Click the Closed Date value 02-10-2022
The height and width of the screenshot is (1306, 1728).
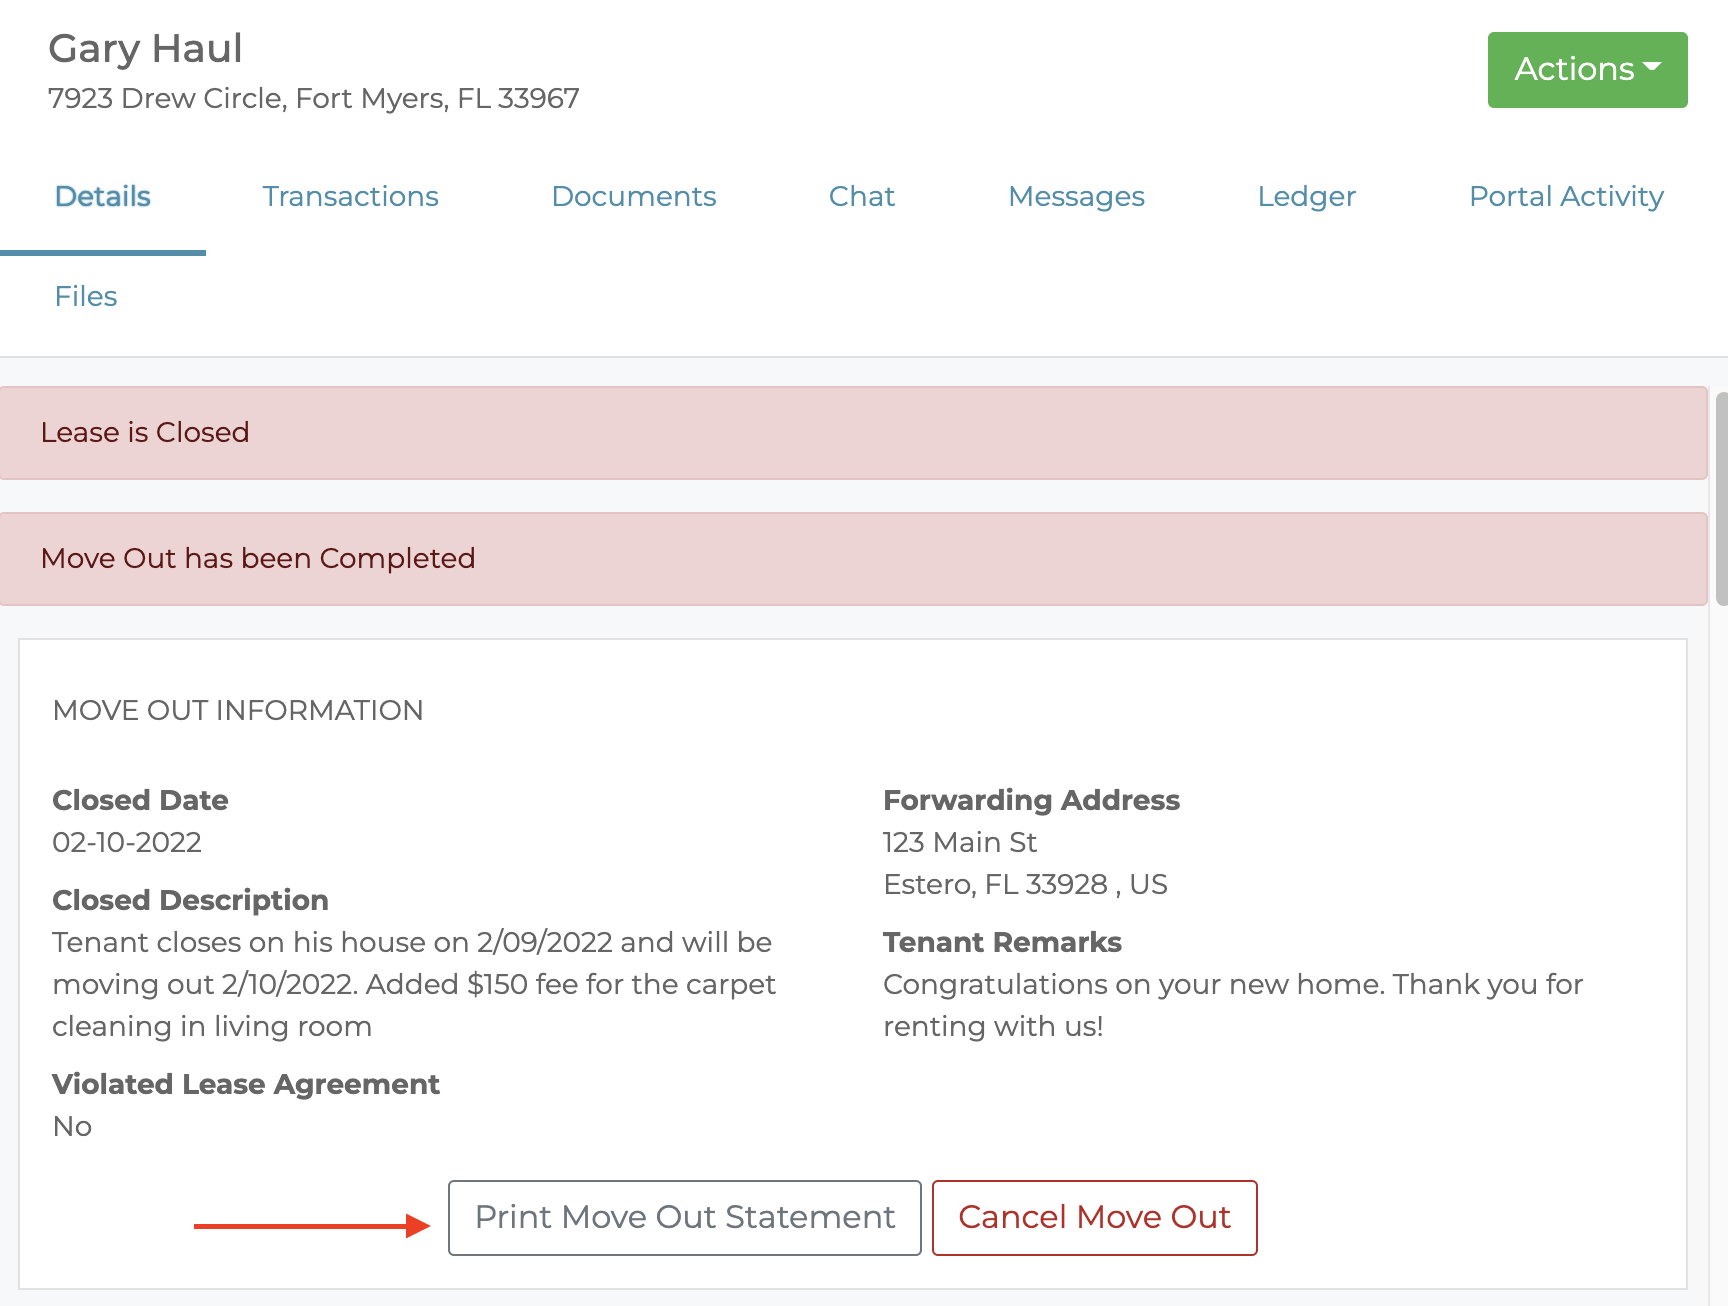click(x=127, y=842)
